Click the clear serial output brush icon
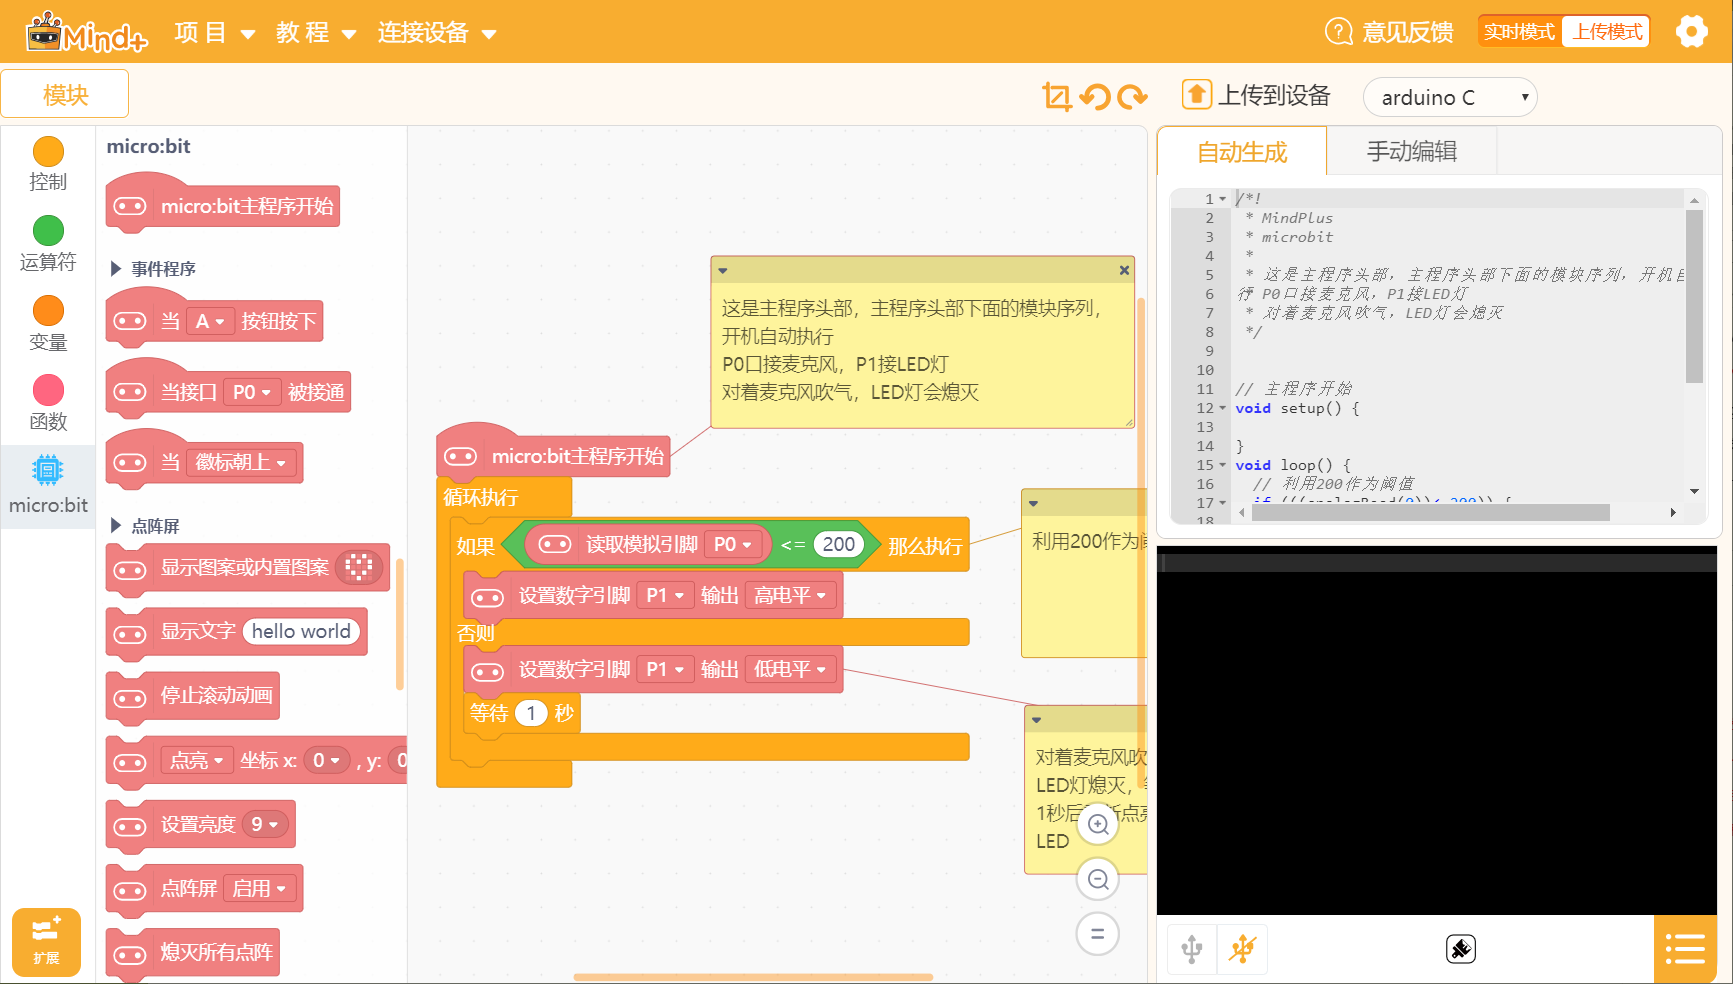This screenshot has height=984, width=1733. click(1460, 949)
